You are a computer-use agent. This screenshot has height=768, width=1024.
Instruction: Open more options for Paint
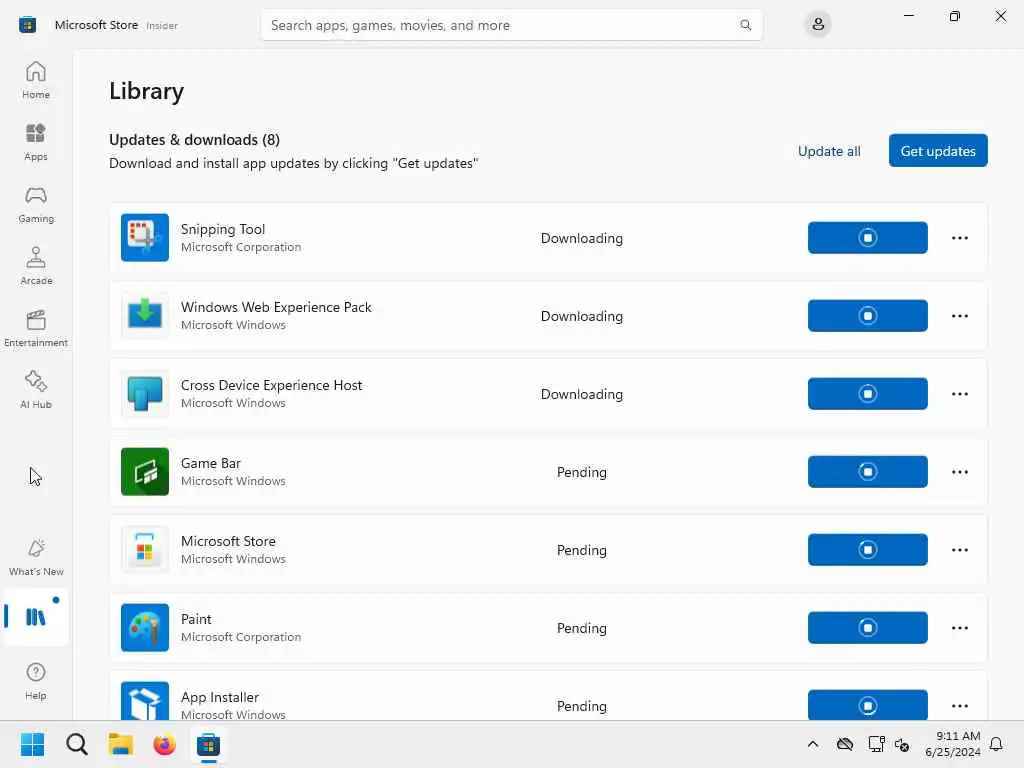(x=959, y=628)
